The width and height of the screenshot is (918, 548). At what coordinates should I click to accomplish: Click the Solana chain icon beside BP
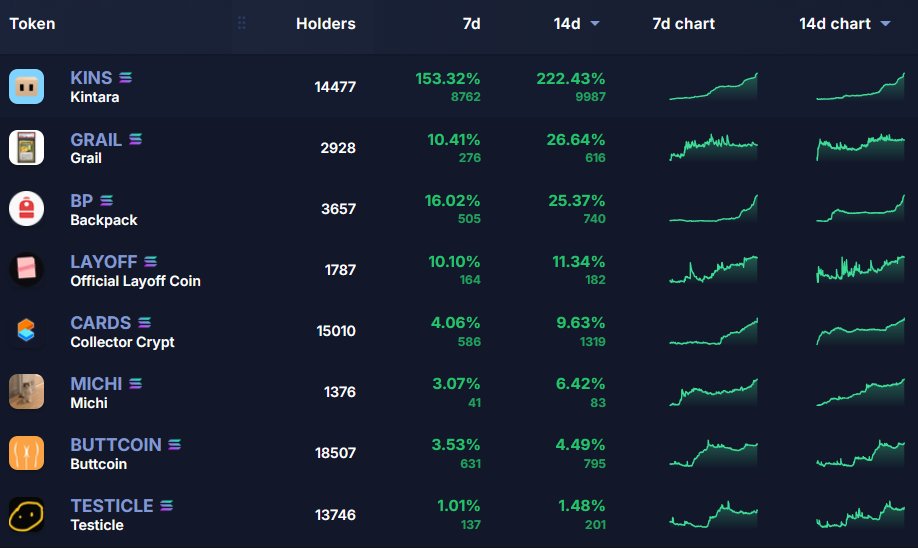coord(106,200)
